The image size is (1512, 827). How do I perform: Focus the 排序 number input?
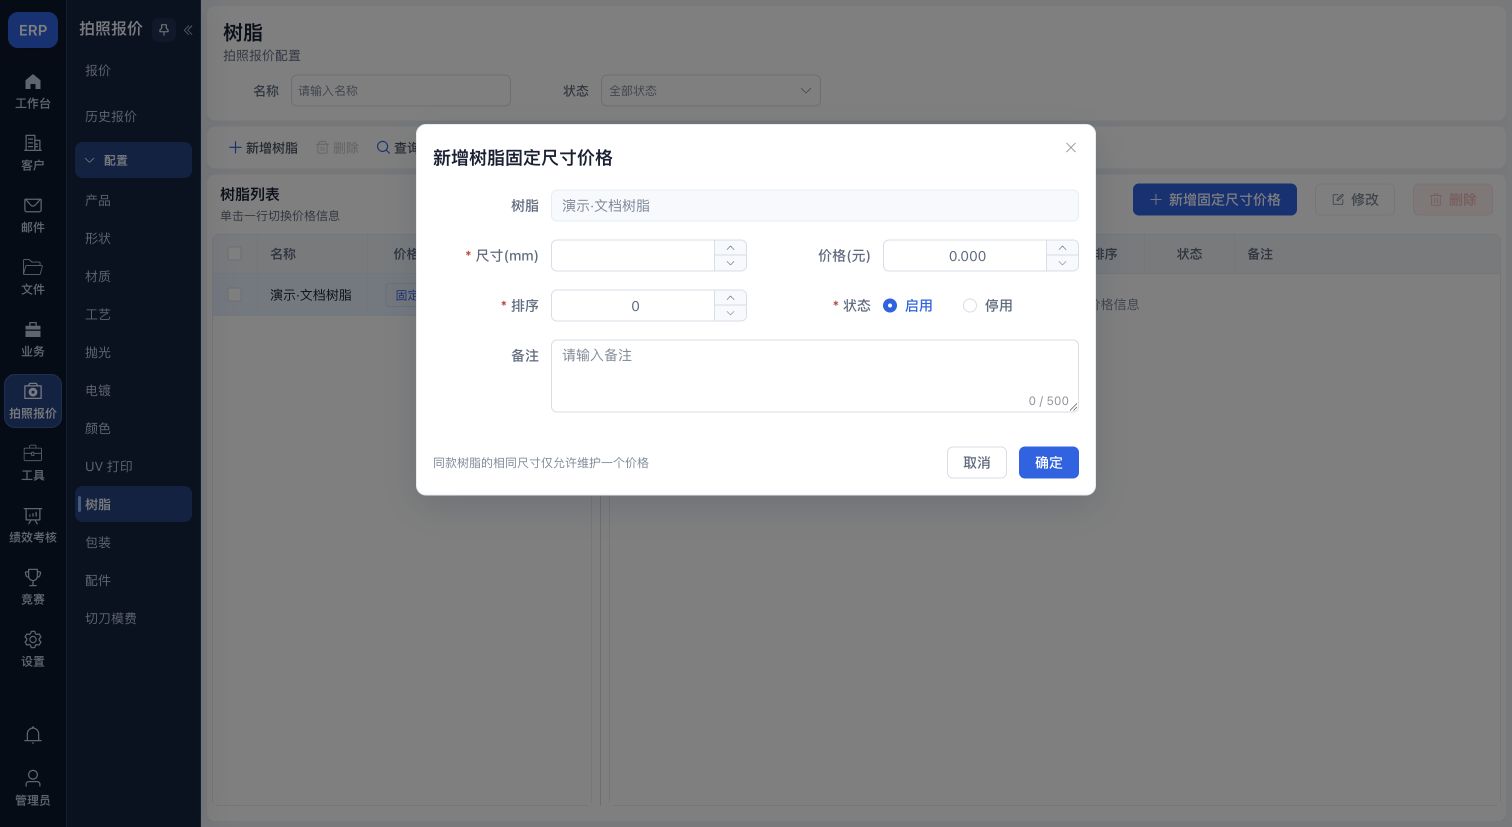[x=633, y=306]
